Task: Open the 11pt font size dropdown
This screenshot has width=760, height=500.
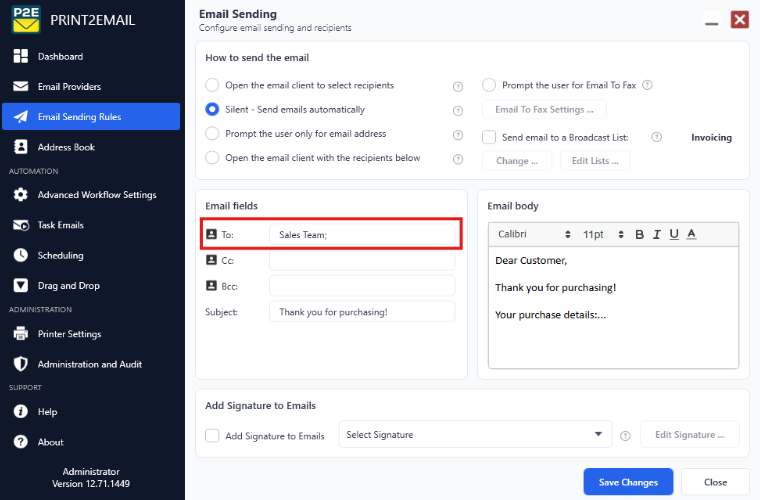Action: coord(602,234)
